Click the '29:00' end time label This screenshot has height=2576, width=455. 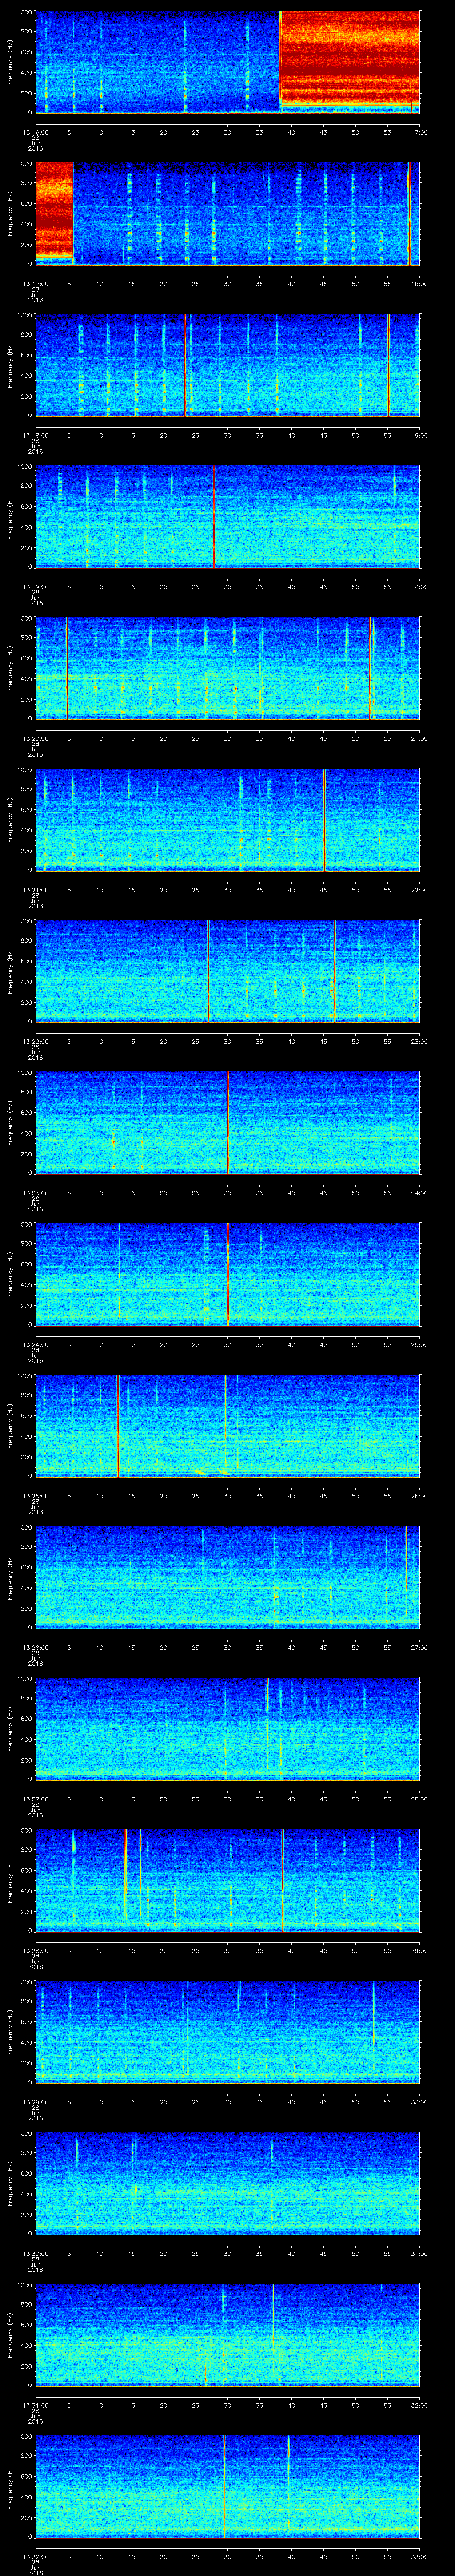click(419, 1950)
